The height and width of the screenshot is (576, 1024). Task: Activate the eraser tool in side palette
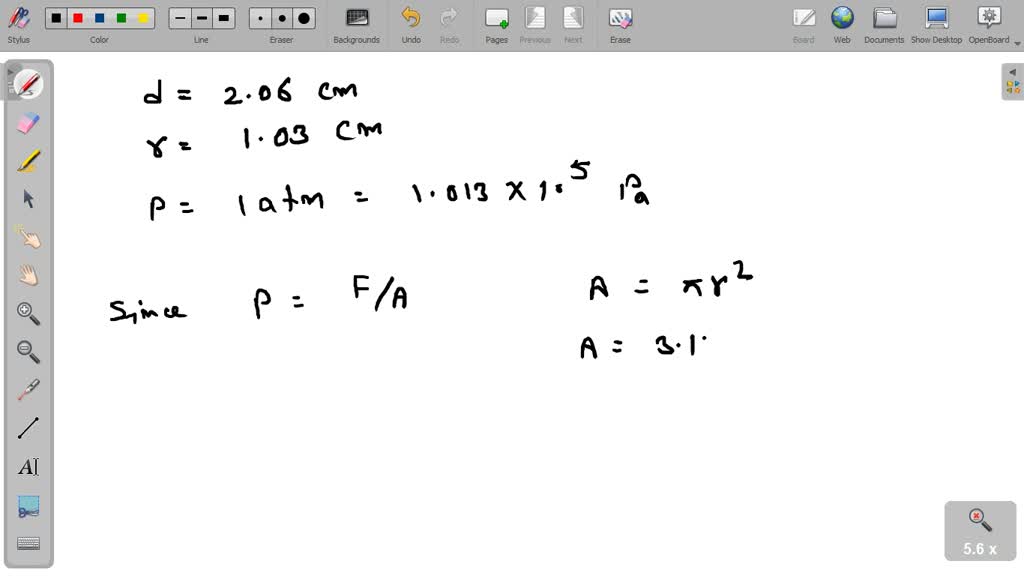click(28, 123)
